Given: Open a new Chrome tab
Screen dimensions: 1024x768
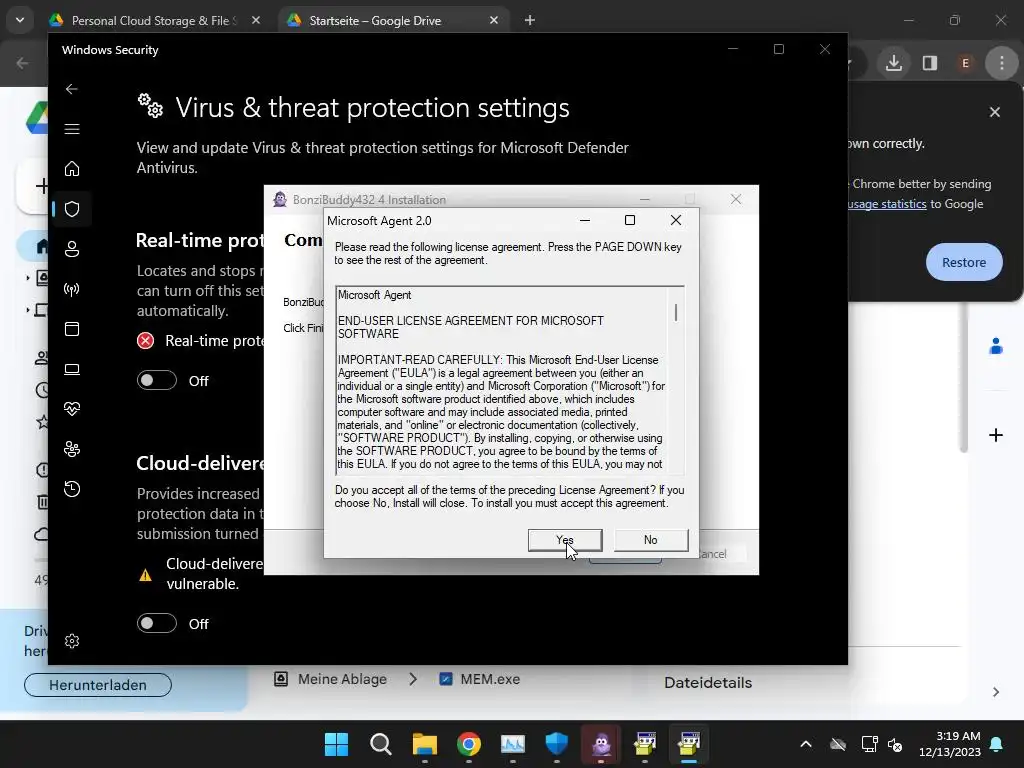Looking at the screenshot, I should pyautogui.click(x=530, y=20).
